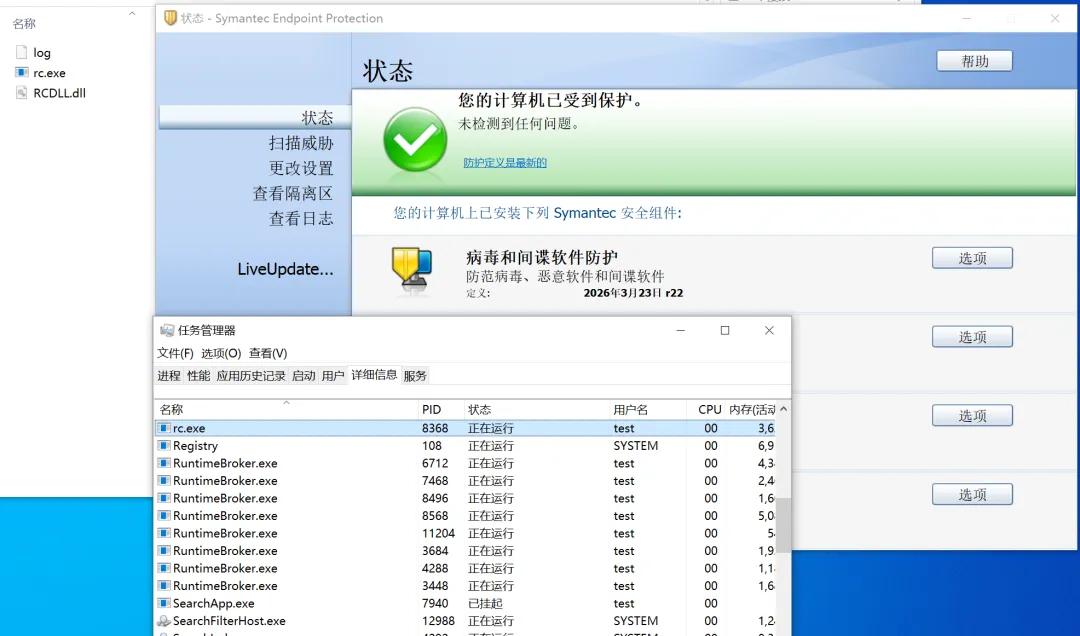Open the 状态 page in Symantec sidebar
Image resolution: width=1080 pixels, height=636 pixels.
255,118
